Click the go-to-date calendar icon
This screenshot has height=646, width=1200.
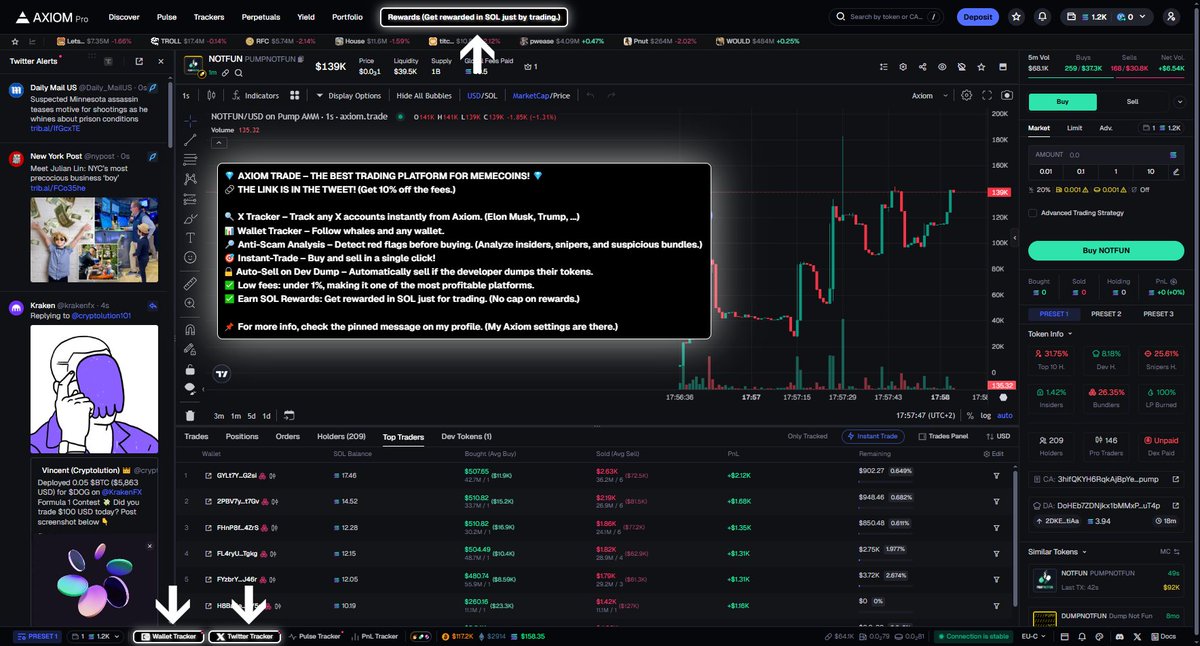tap(289, 415)
